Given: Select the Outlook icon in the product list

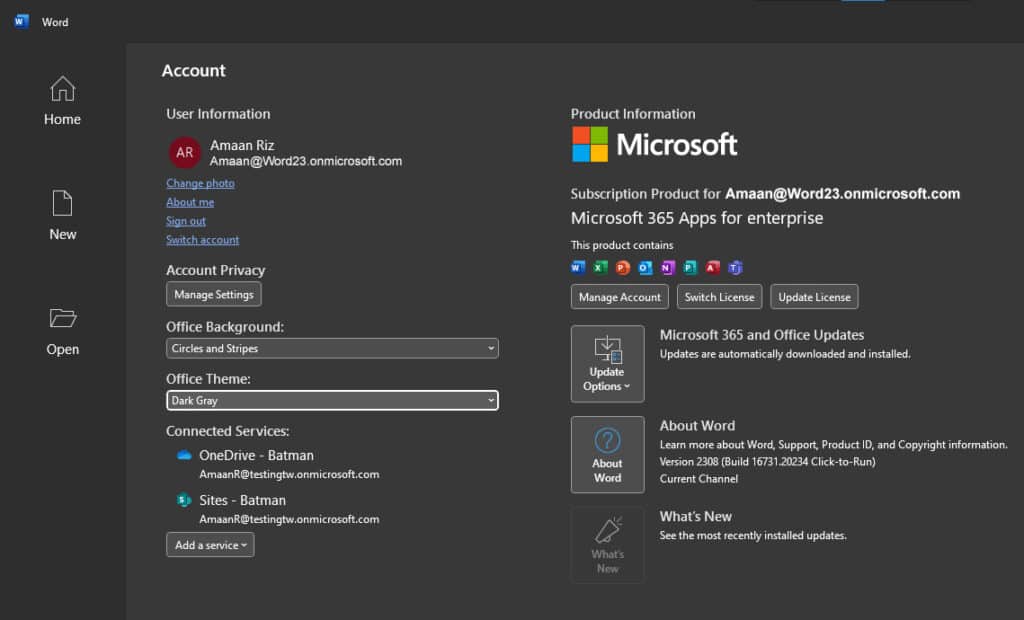Looking at the screenshot, I should tap(643, 267).
